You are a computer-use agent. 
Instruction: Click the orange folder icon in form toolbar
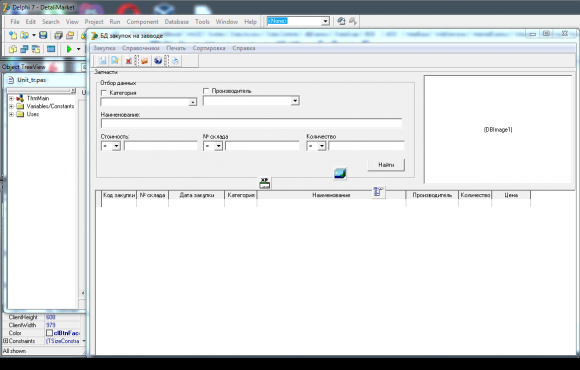point(145,61)
